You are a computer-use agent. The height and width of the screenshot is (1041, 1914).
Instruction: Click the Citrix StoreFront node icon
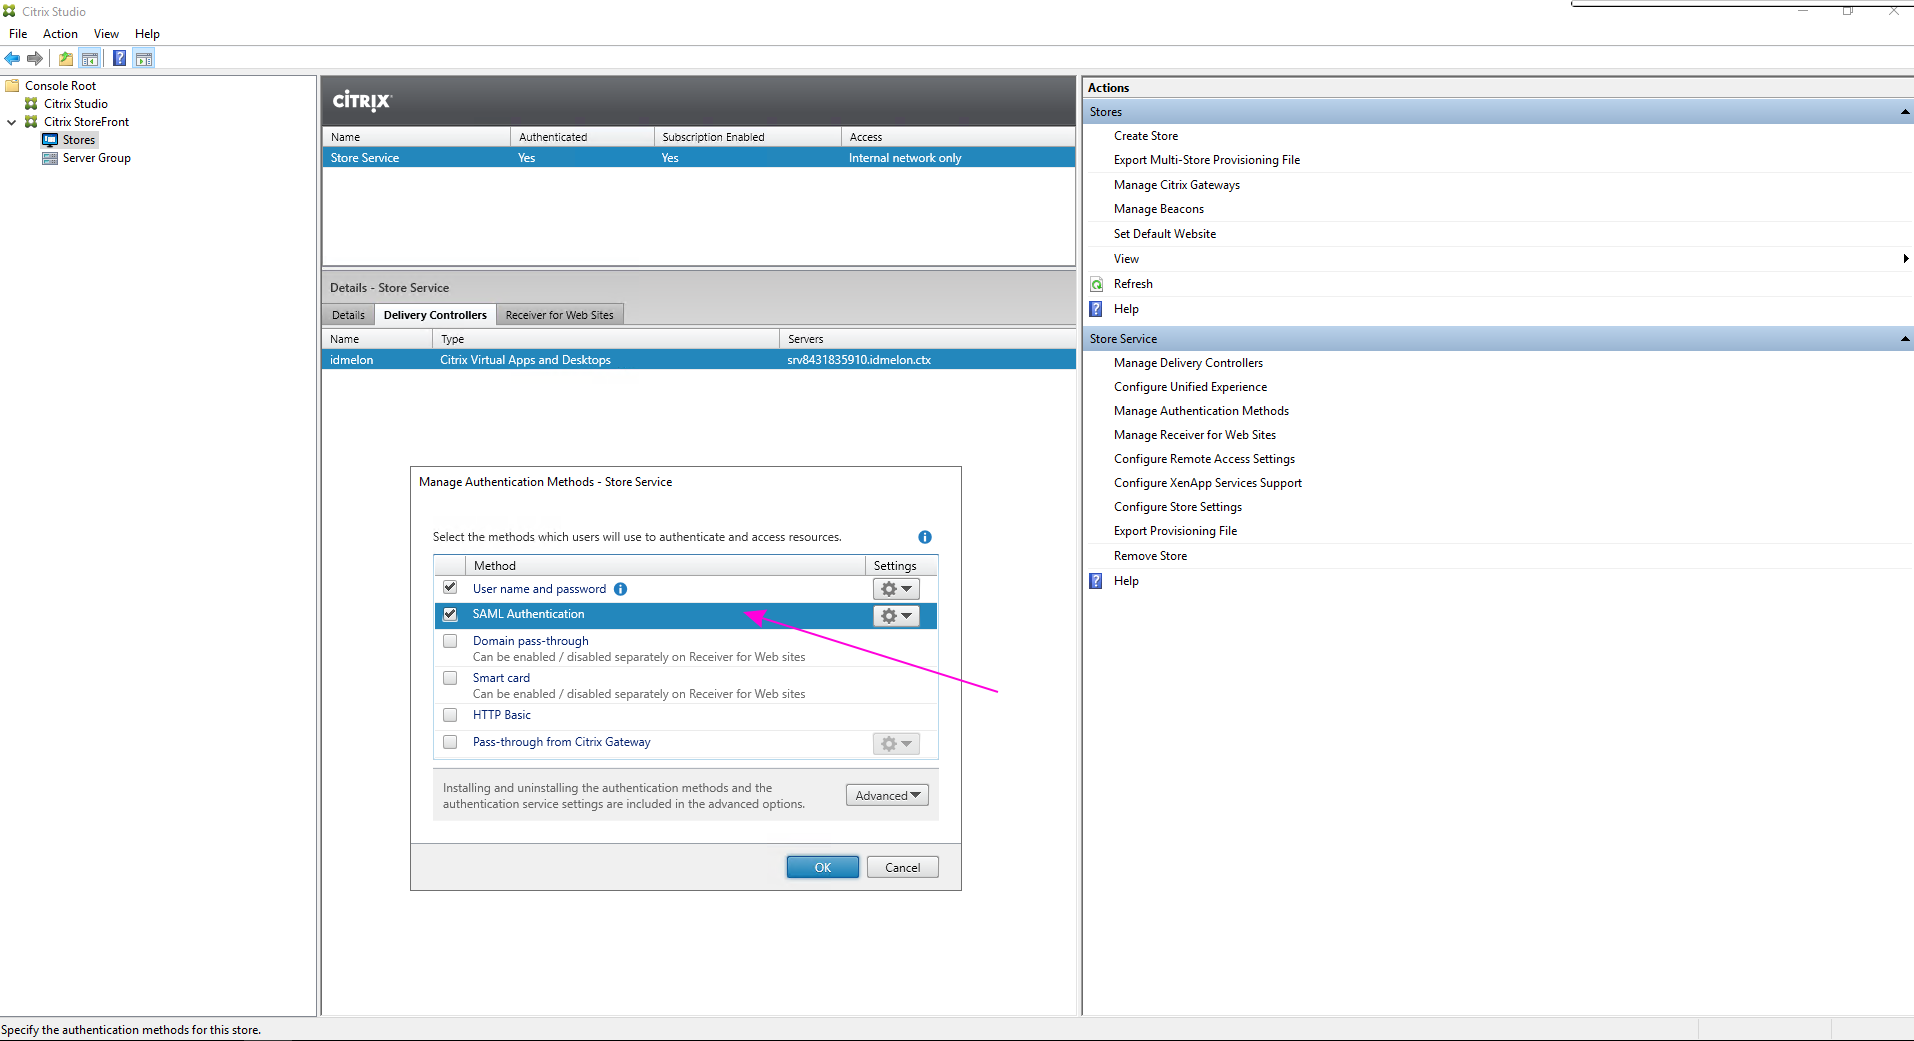click(x=31, y=122)
